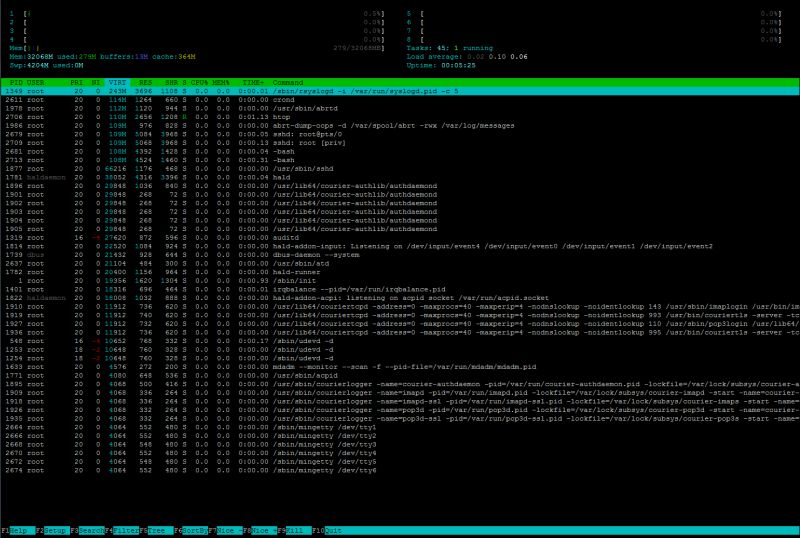Click F10 Quit in the function bar
This screenshot has height=538, width=800.
(327, 530)
